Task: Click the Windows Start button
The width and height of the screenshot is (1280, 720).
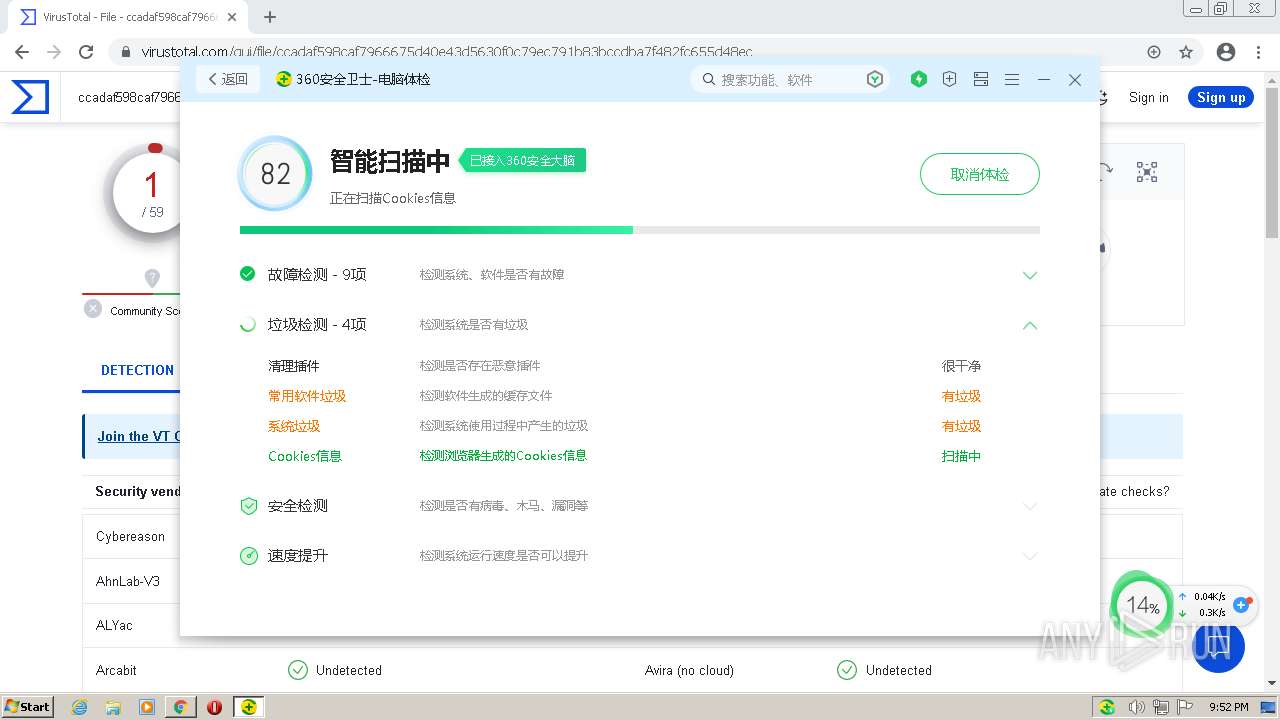Action: tap(28, 706)
